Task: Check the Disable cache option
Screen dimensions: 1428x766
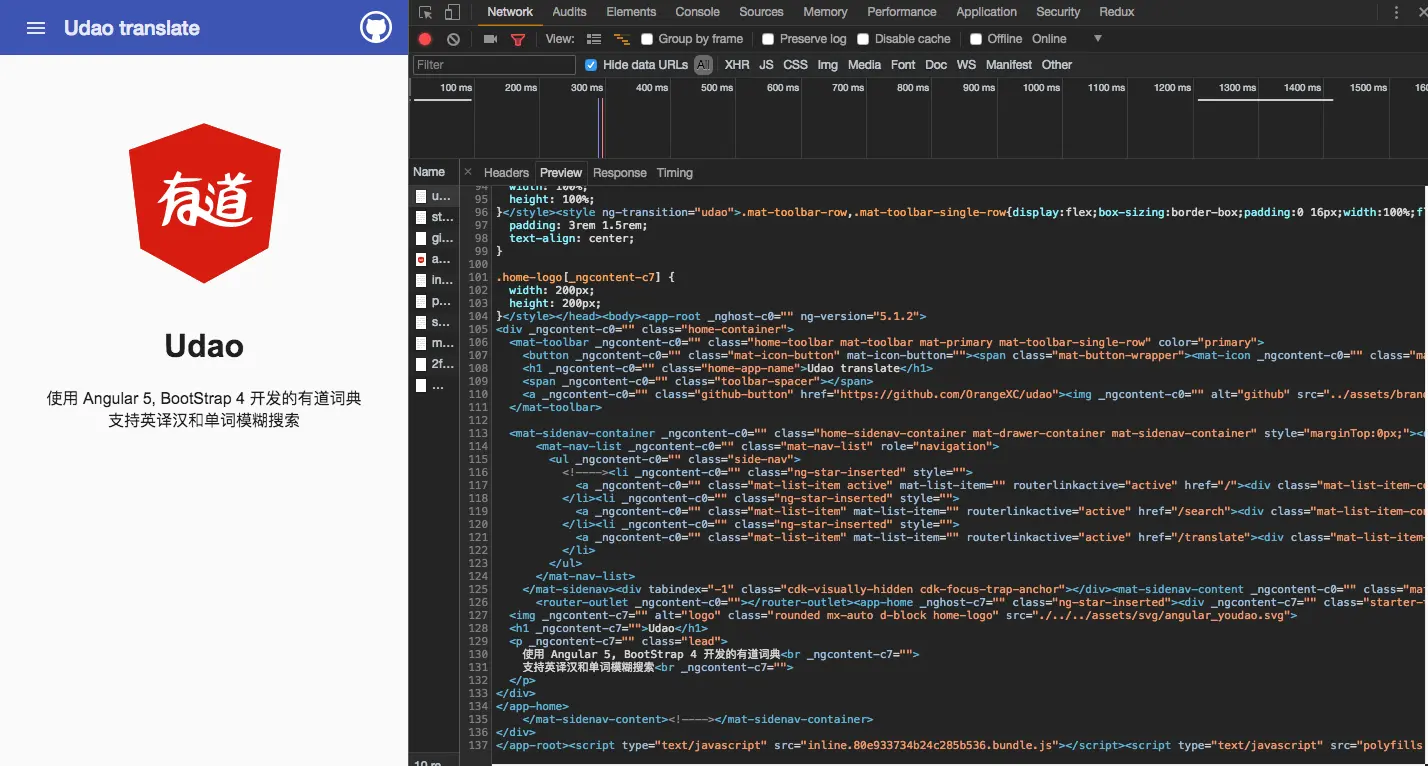Action: pyautogui.click(x=863, y=39)
